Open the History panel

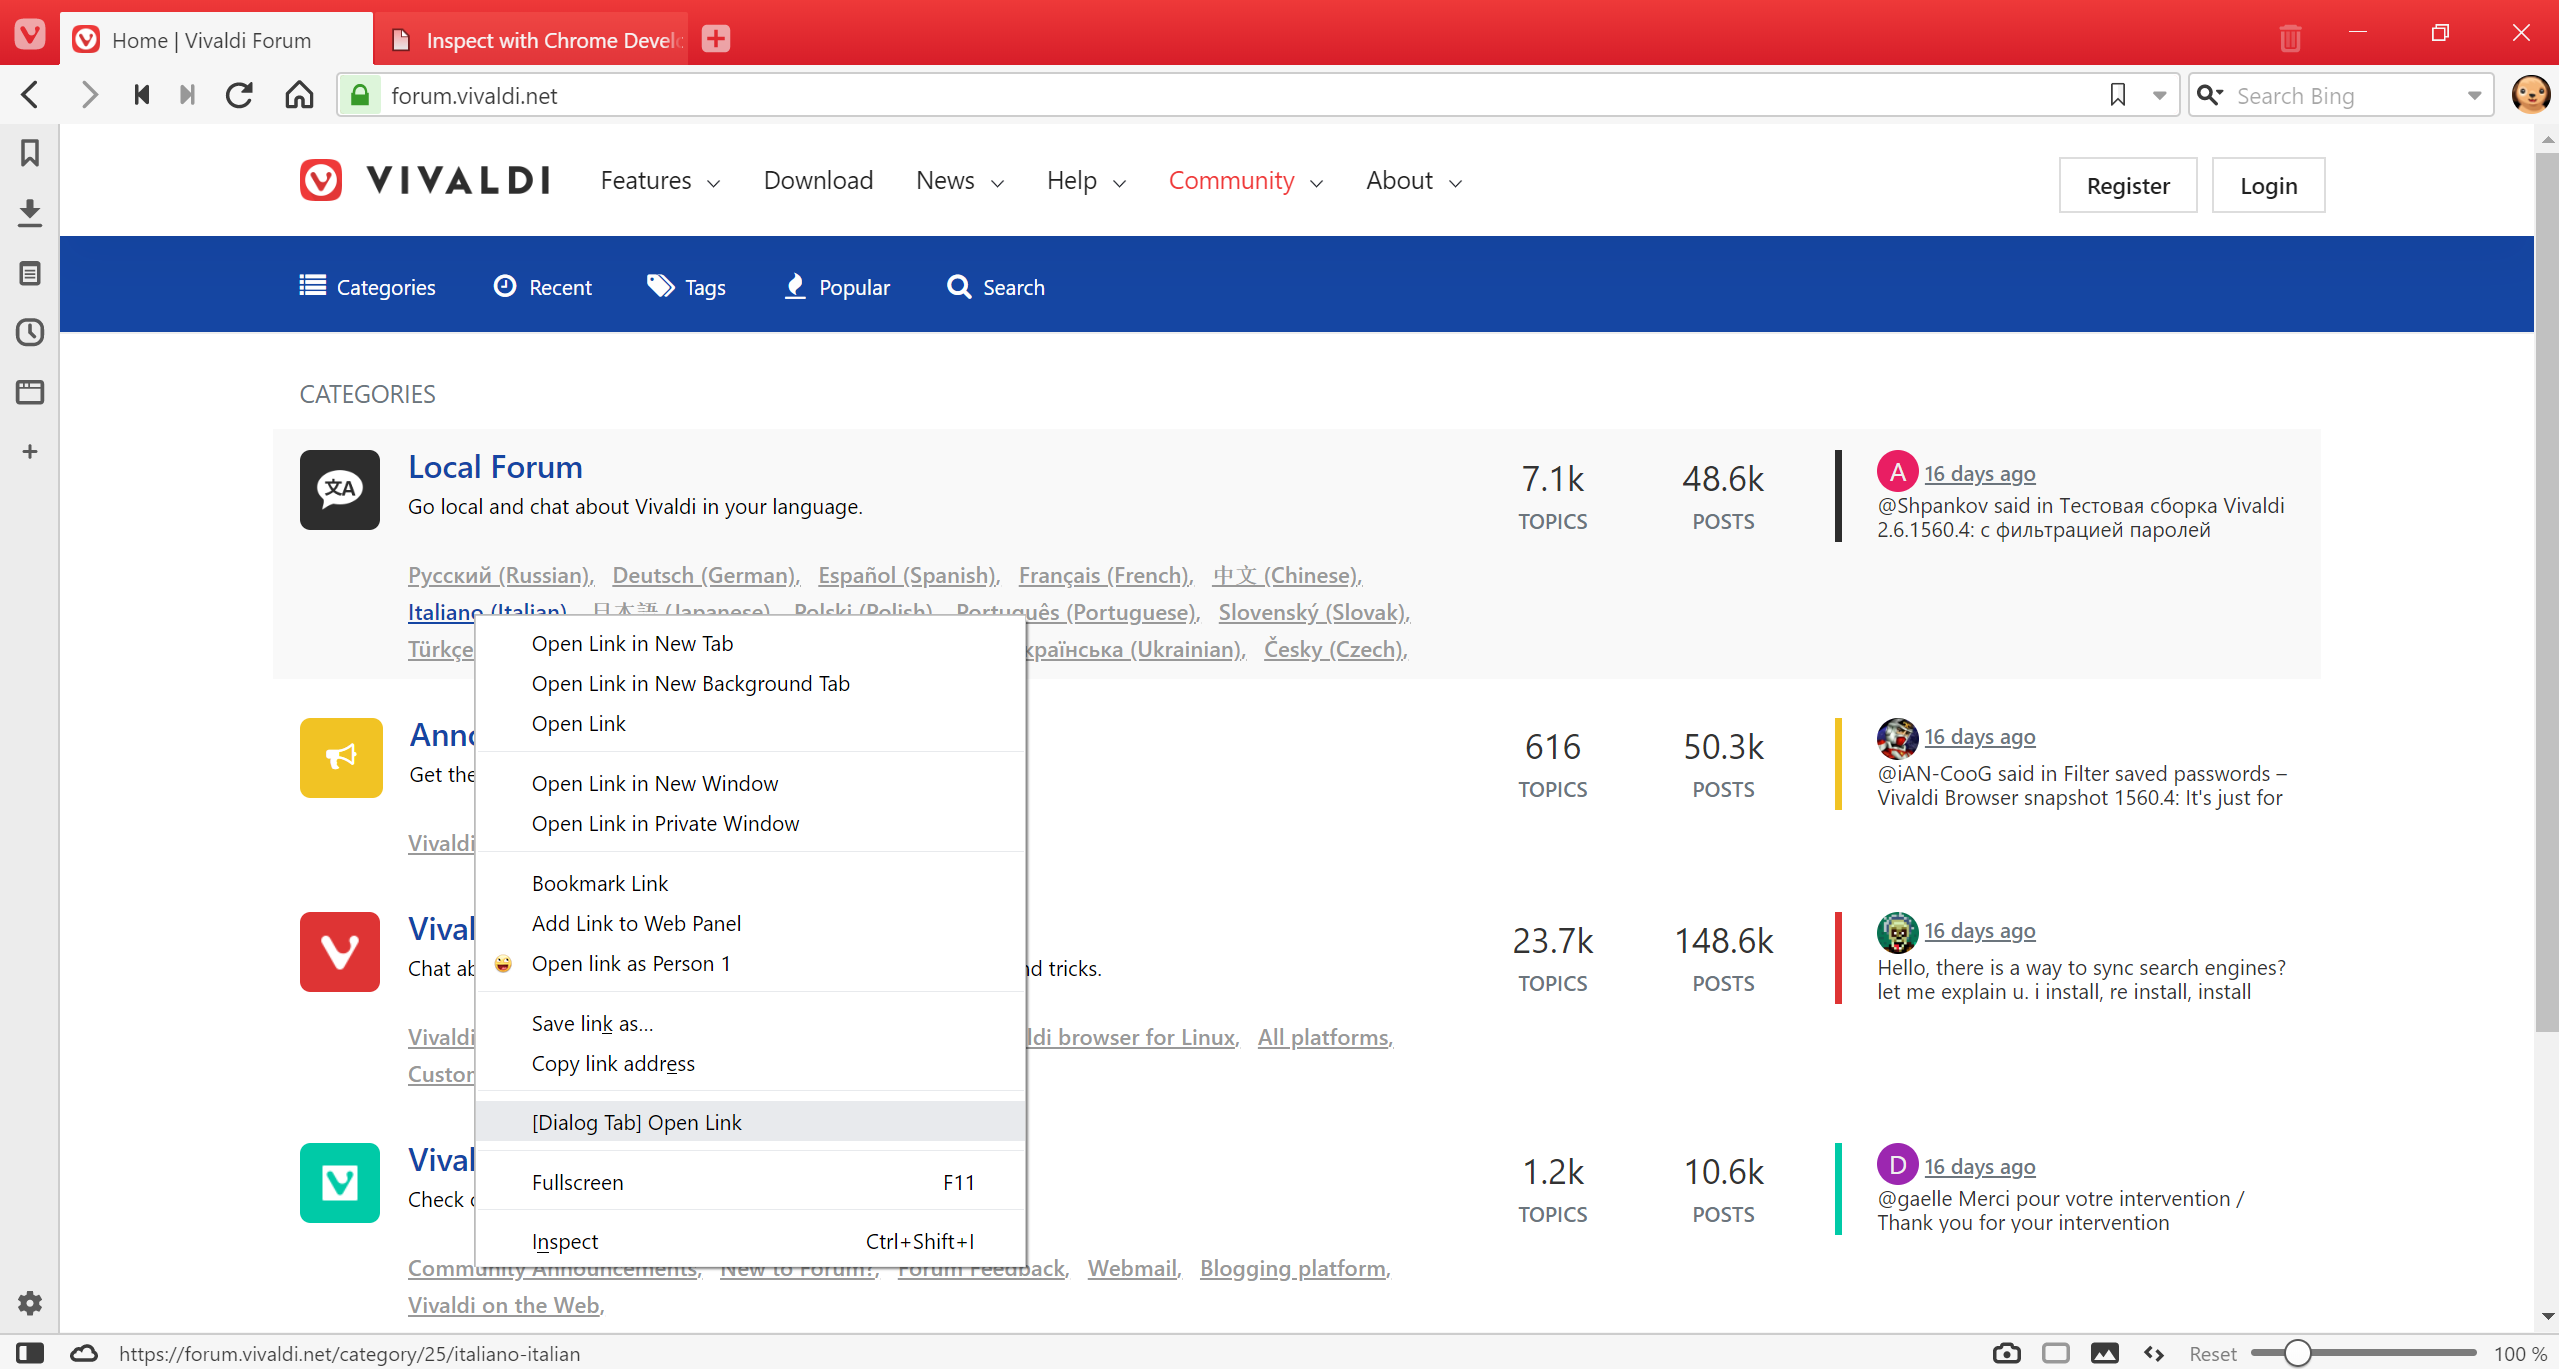29,333
